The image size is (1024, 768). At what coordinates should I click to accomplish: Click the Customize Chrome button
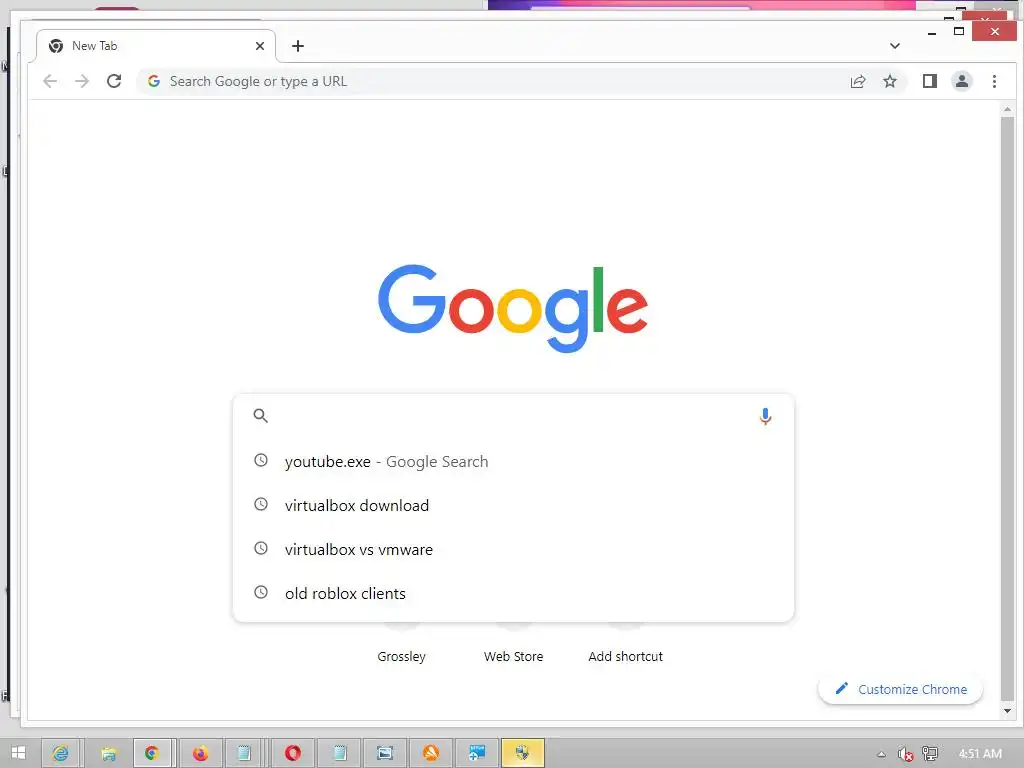(901, 690)
